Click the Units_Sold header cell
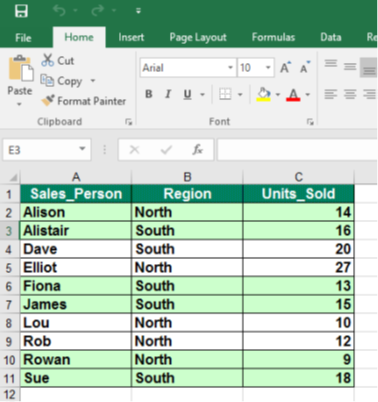The height and width of the screenshot is (402, 378). click(298, 194)
